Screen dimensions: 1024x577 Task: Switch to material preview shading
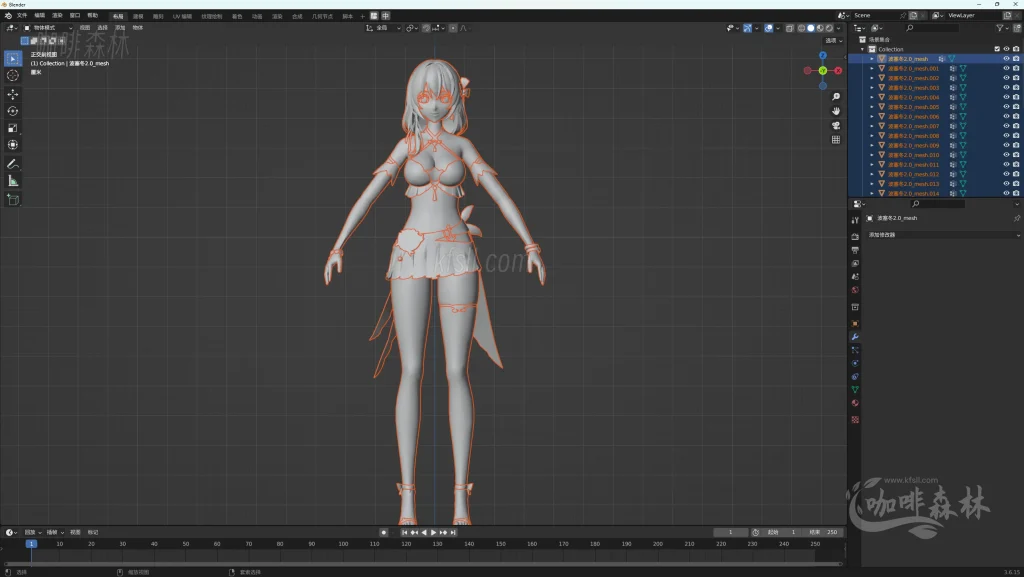(820, 28)
